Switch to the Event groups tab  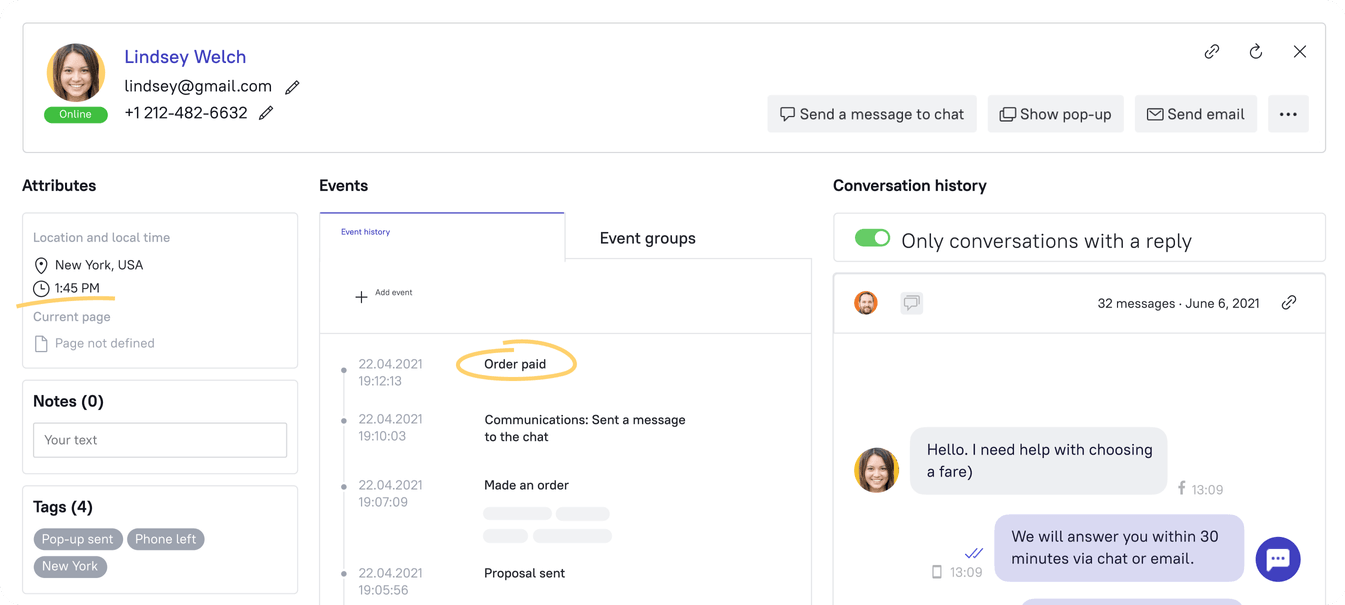click(x=647, y=239)
